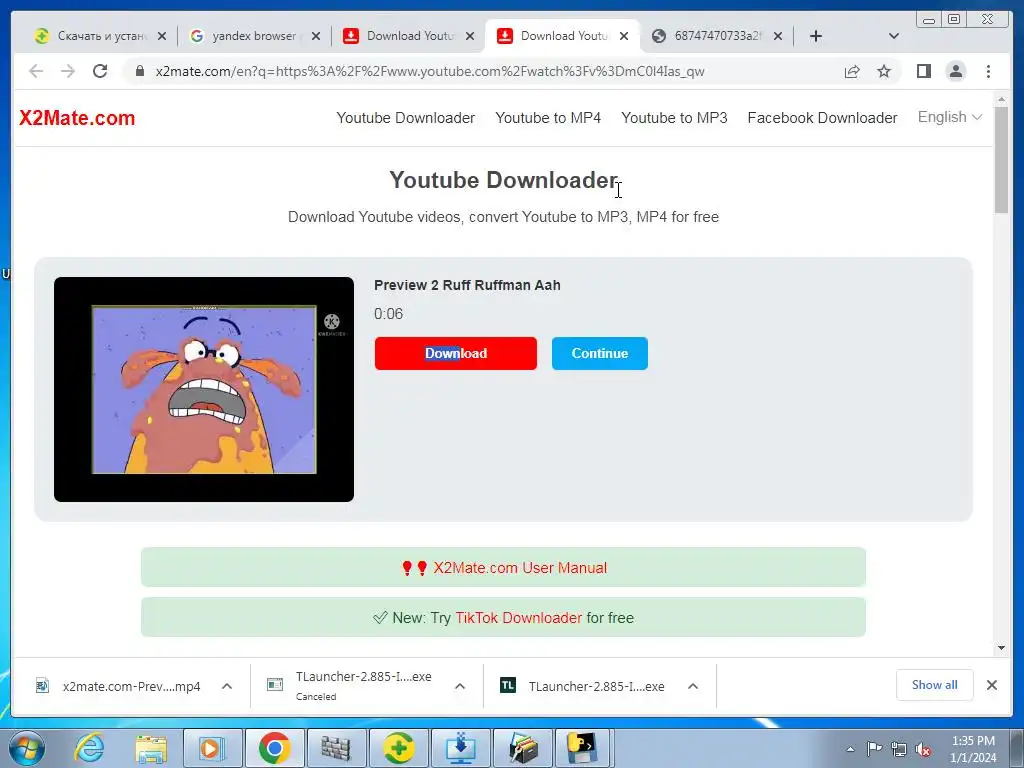
Task: Open X2Mate.com User Manual link
Action: point(520,568)
